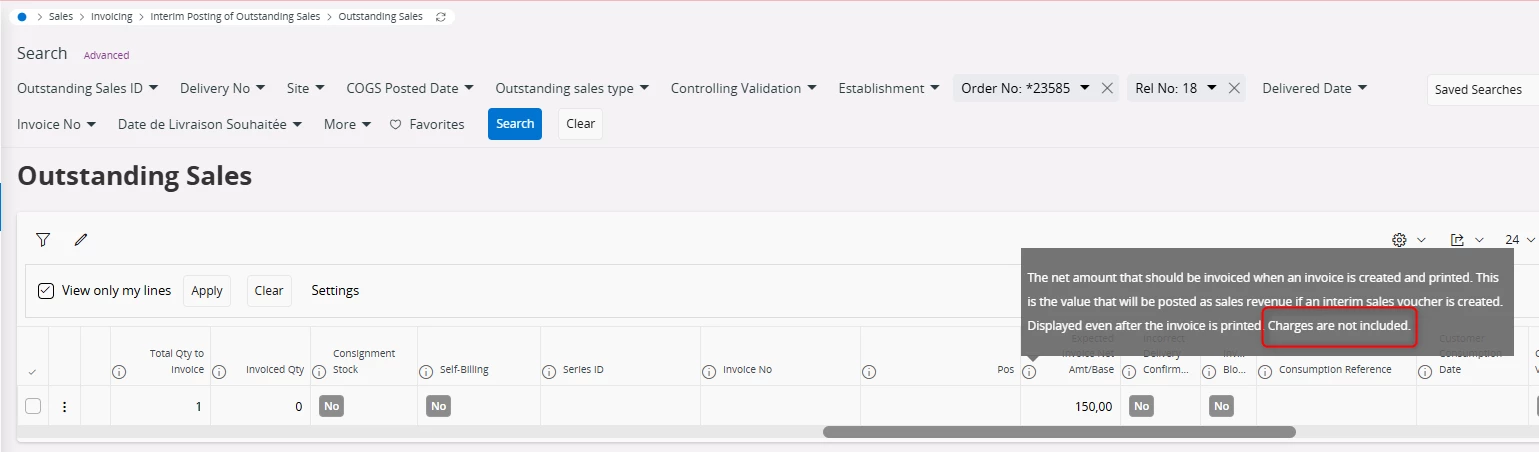Image resolution: width=1539 pixels, height=452 pixels.
Task: Expand the Outstanding Sales ID filter
Action: [x=87, y=88]
